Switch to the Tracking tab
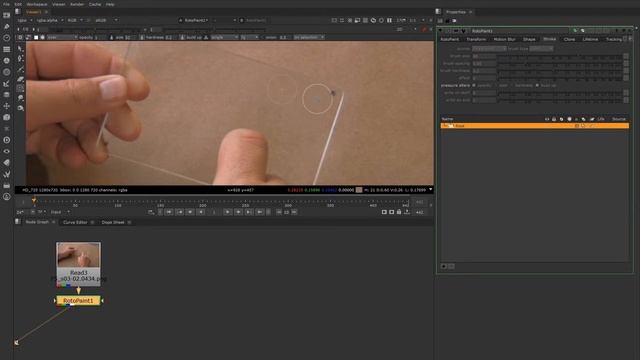The image size is (640, 360). (x=614, y=39)
